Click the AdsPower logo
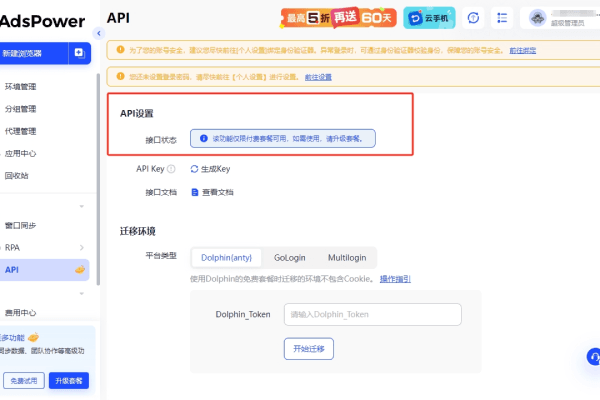The height and width of the screenshot is (400, 600). tap(42, 21)
